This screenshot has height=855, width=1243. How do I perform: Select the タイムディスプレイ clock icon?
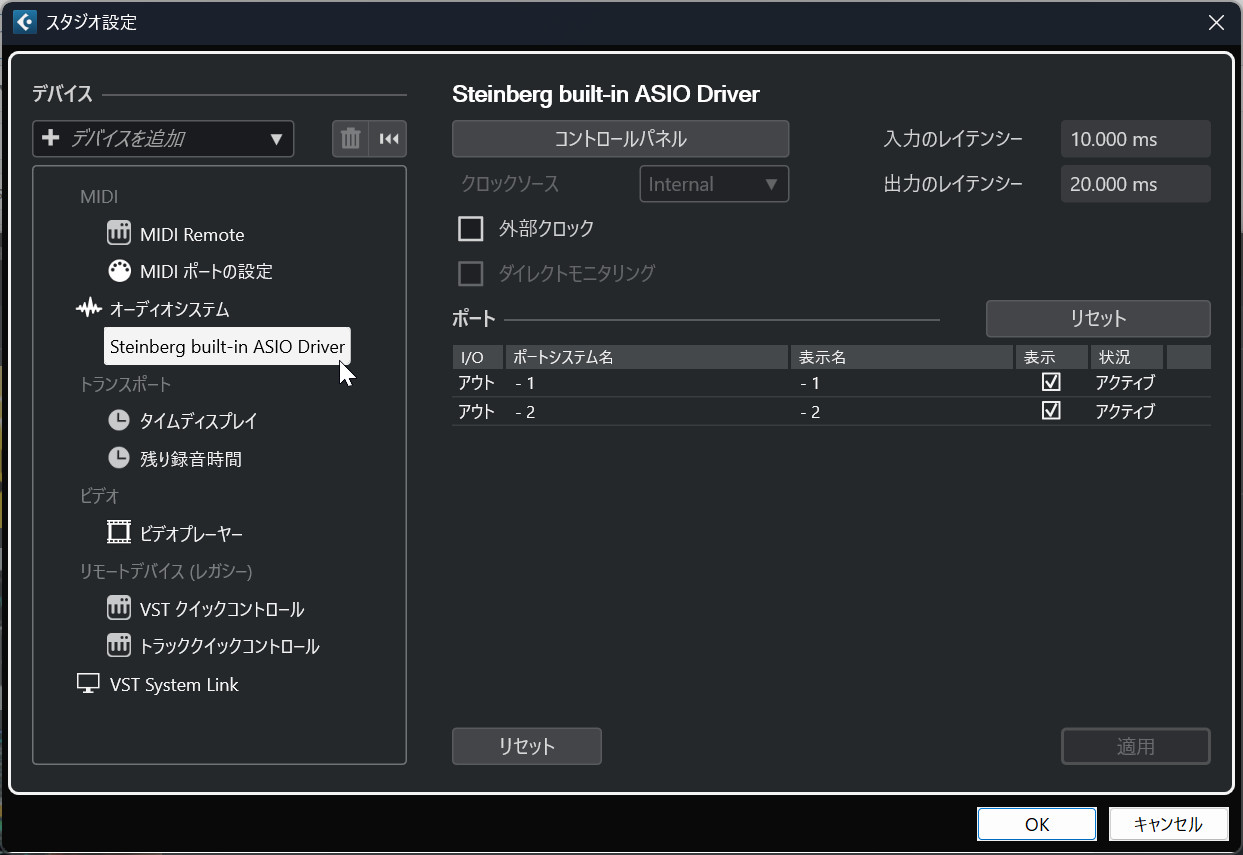coord(119,421)
